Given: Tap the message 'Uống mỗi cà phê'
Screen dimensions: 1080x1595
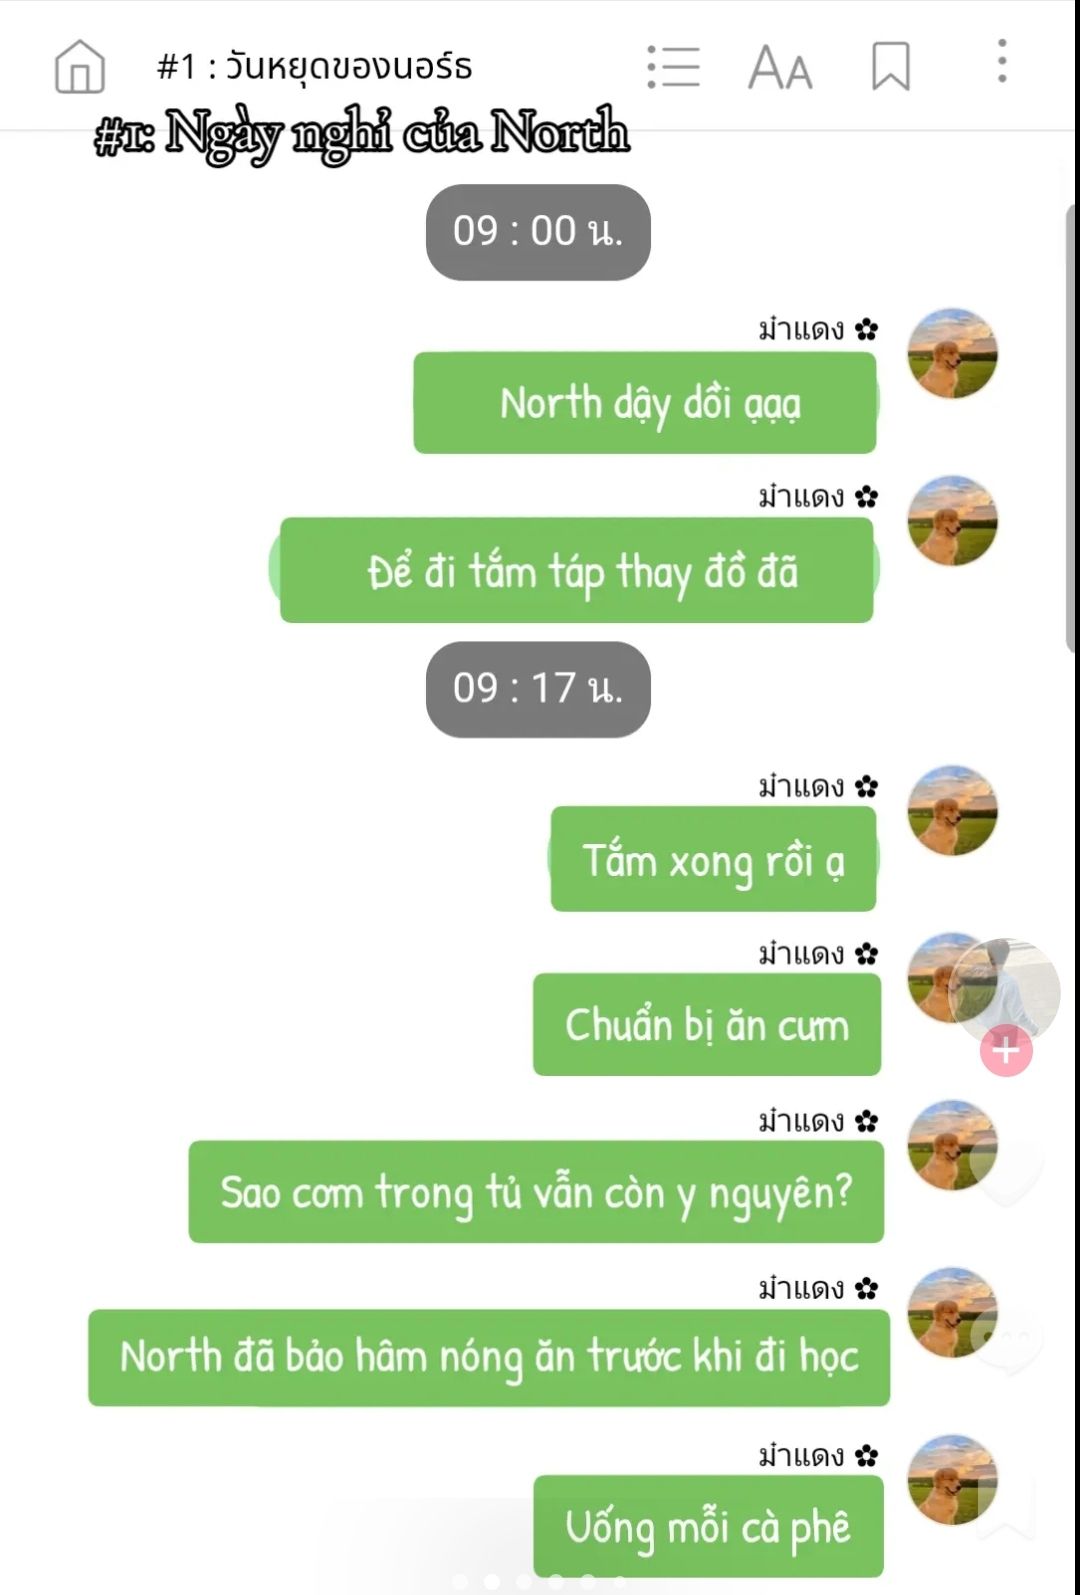Looking at the screenshot, I should pos(708,1526).
